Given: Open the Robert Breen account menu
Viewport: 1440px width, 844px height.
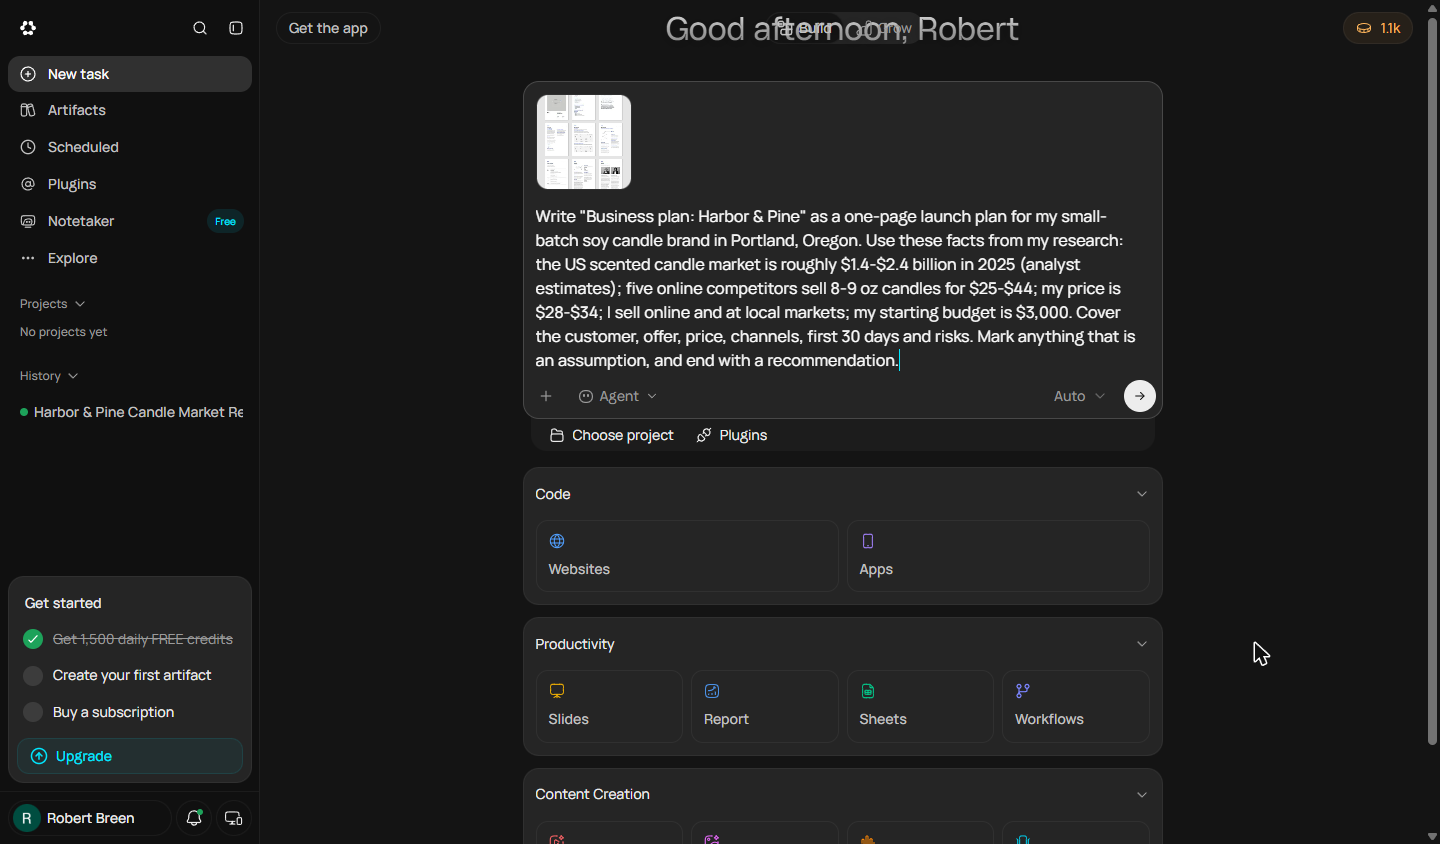Looking at the screenshot, I should point(90,818).
